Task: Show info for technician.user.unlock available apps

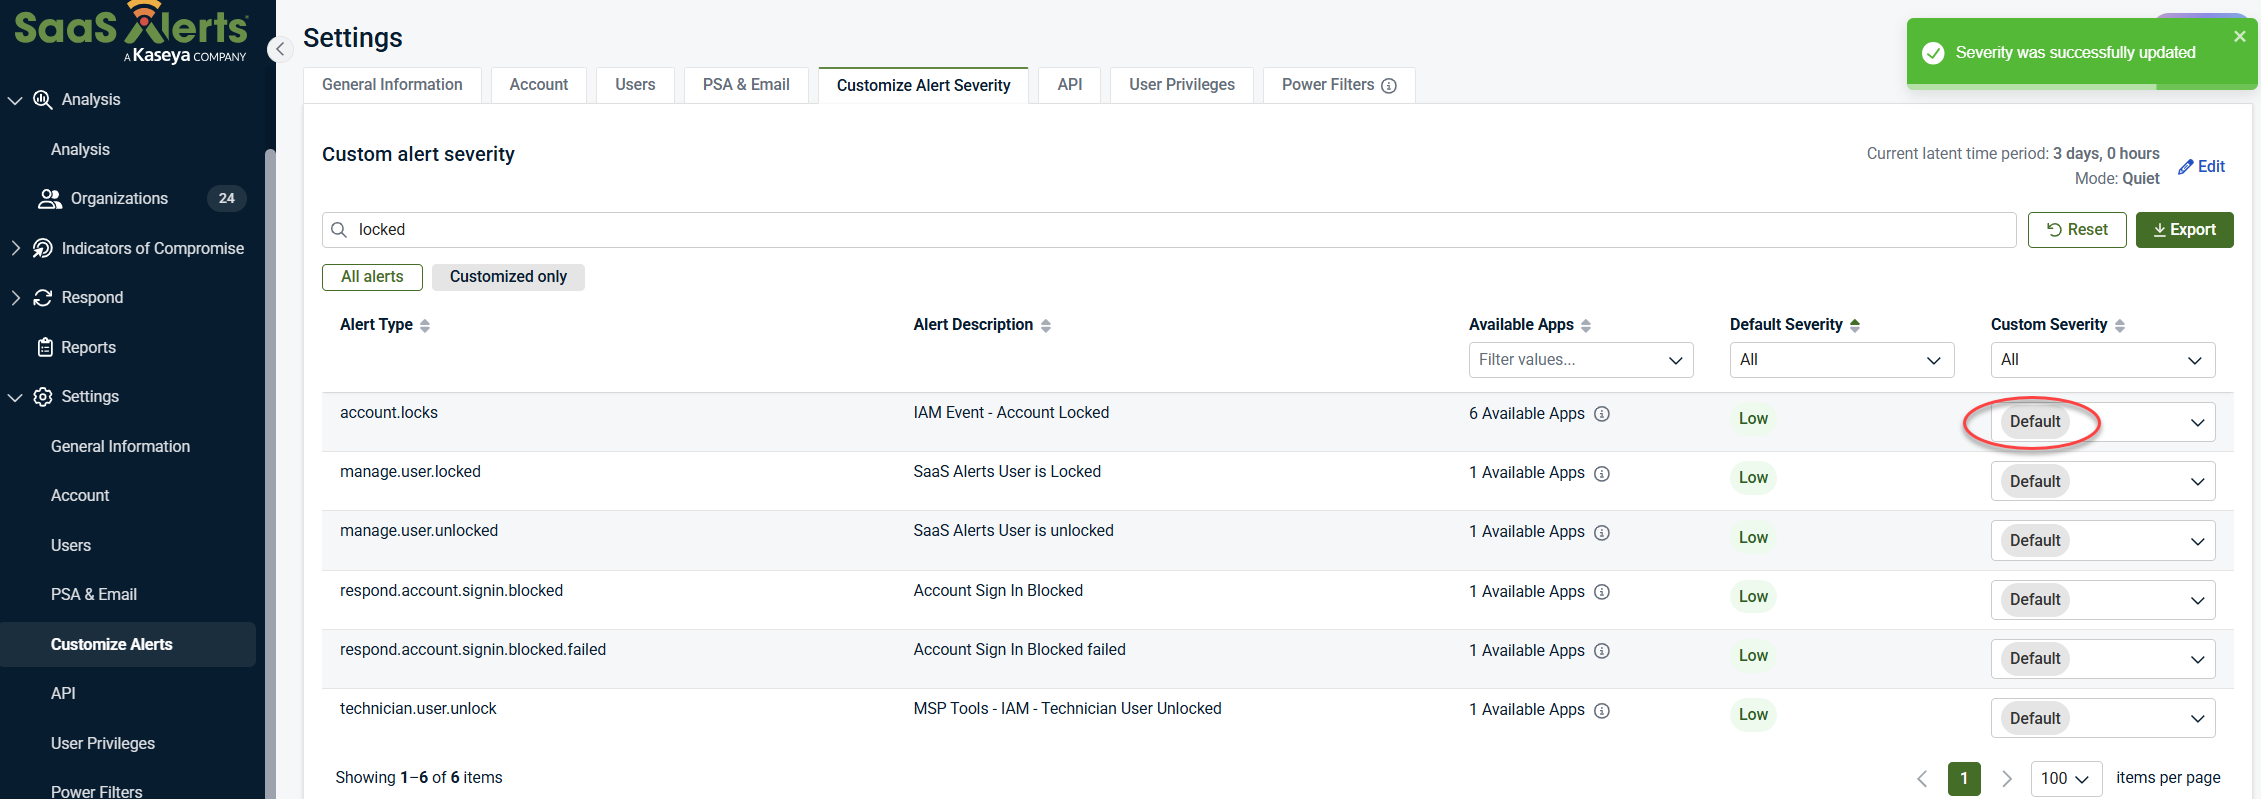Action: [x=1602, y=711]
